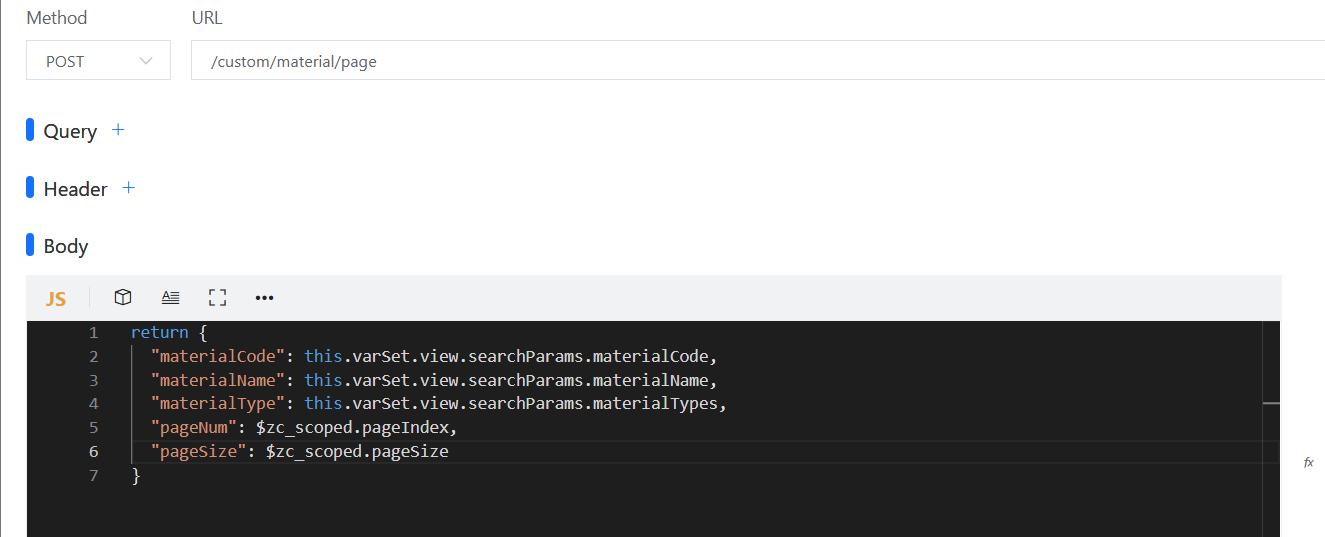Click the fx expression icon beside editor

[1308, 462]
